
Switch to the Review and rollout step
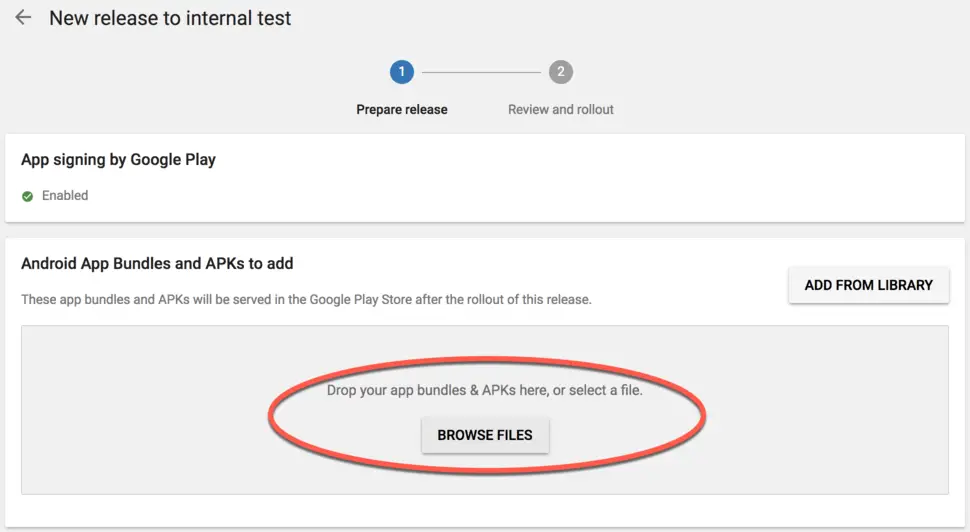[x=560, y=109]
